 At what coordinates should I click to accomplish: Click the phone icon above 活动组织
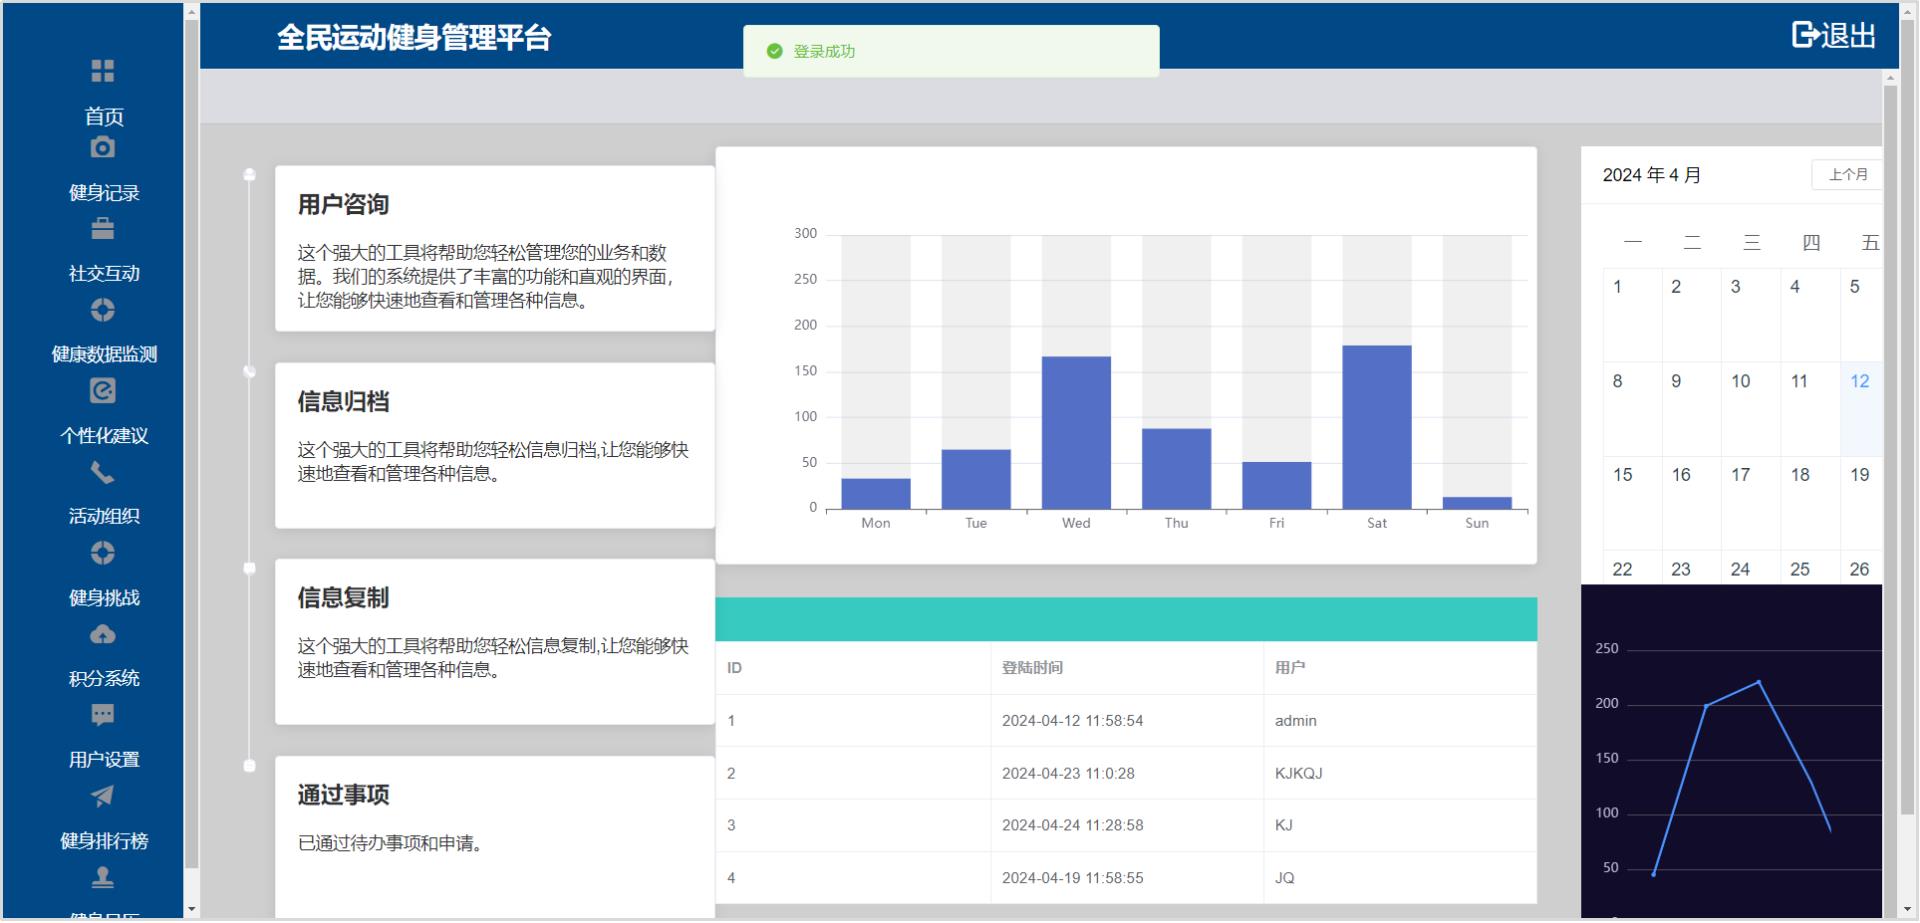coord(103,472)
